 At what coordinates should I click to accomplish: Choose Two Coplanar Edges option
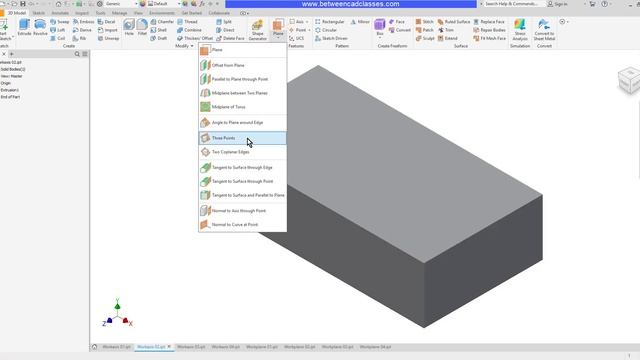[242, 152]
